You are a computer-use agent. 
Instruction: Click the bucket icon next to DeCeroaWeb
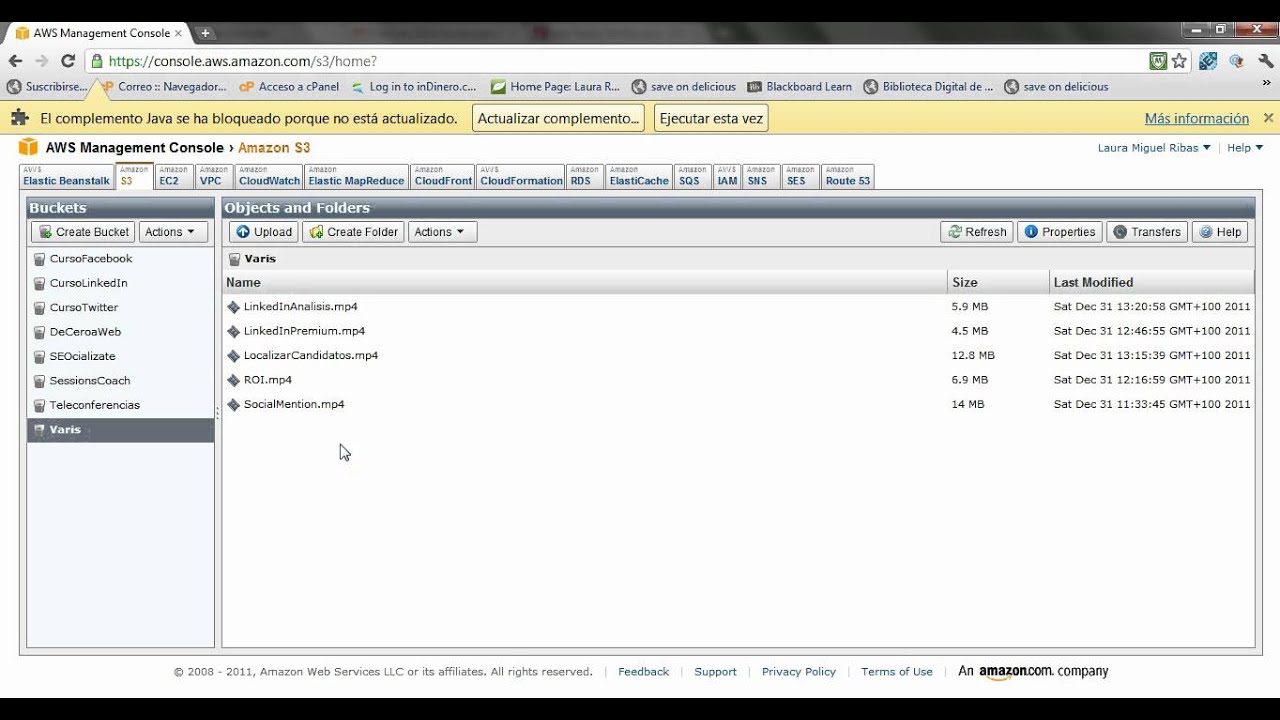point(40,332)
